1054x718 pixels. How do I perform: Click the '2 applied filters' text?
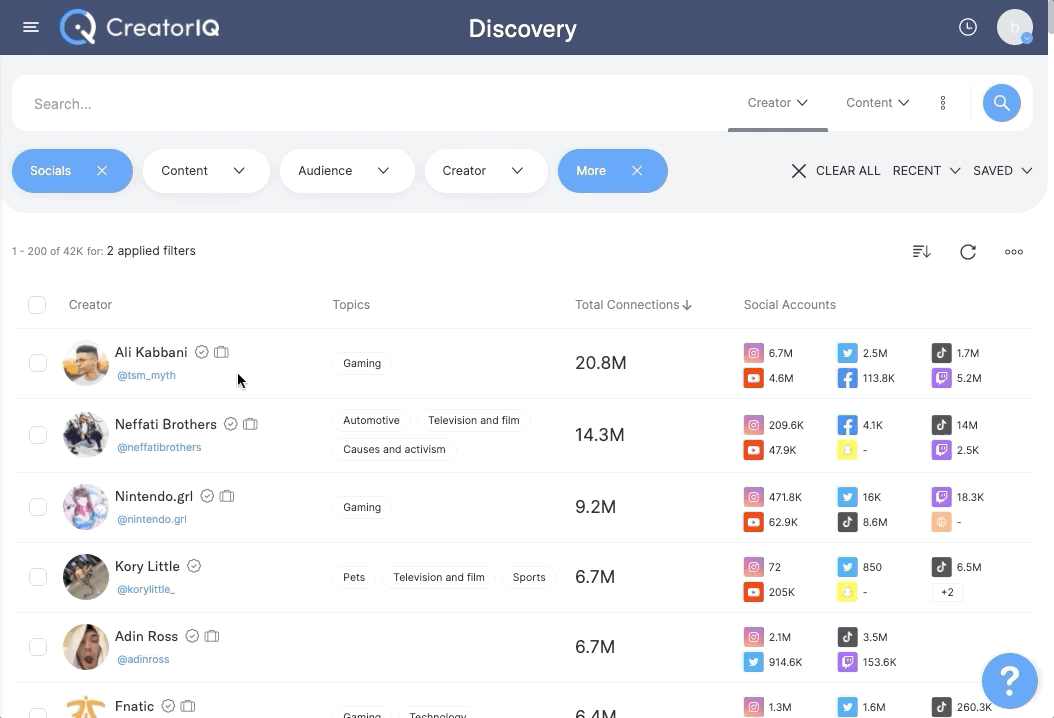[x=151, y=251]
